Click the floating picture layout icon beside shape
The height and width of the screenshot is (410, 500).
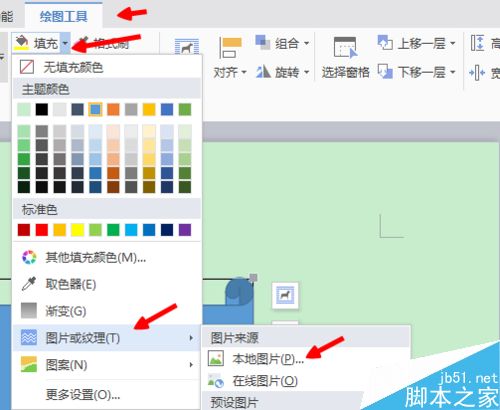click(x=285, y=295)
